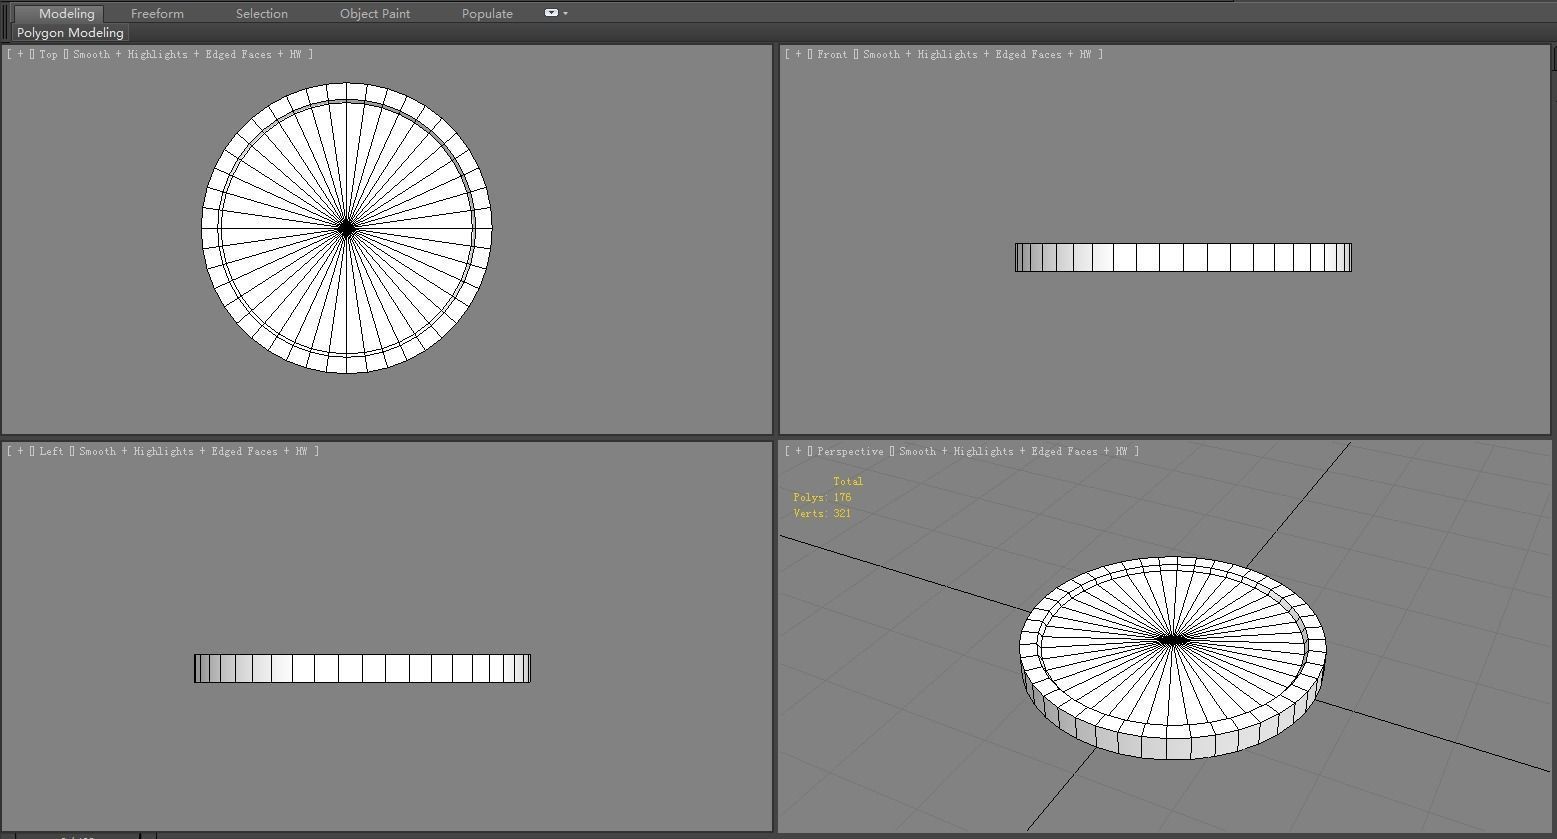Click the Perspective viewport view label
The image size is (1557, 839).
(850, 451)
